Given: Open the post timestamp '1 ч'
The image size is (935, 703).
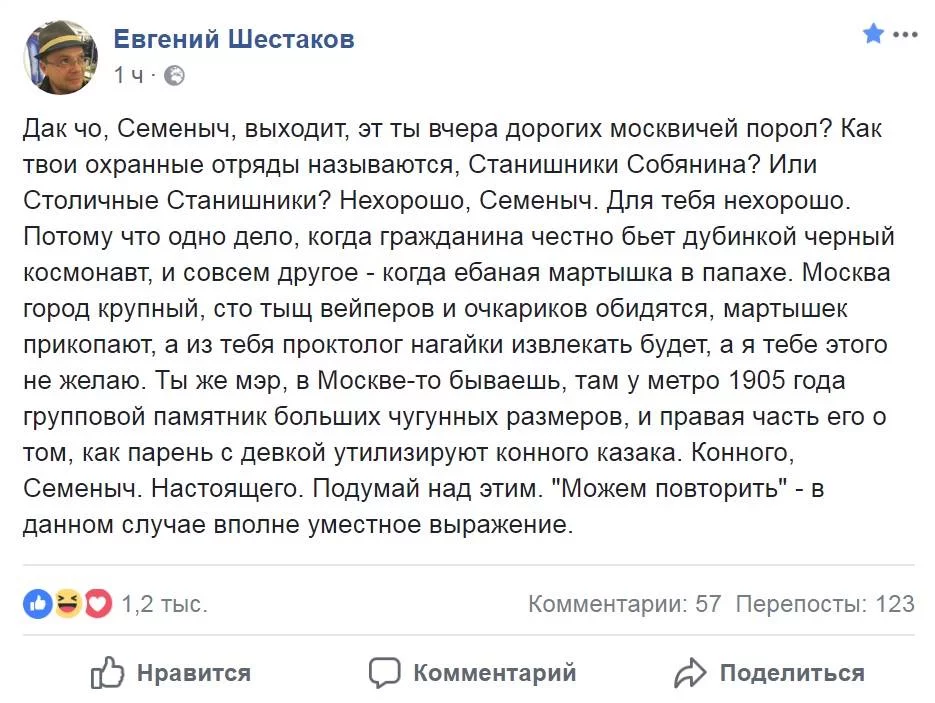Looking at the screenshot, I should tap(129, 75).
